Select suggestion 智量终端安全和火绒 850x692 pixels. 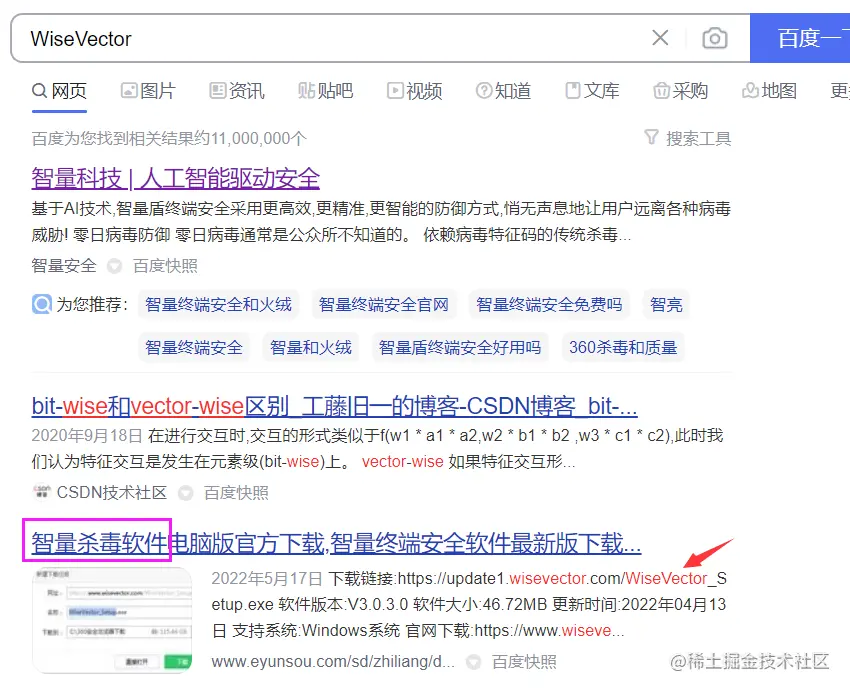pyautogui.click(x=218, y=304)
